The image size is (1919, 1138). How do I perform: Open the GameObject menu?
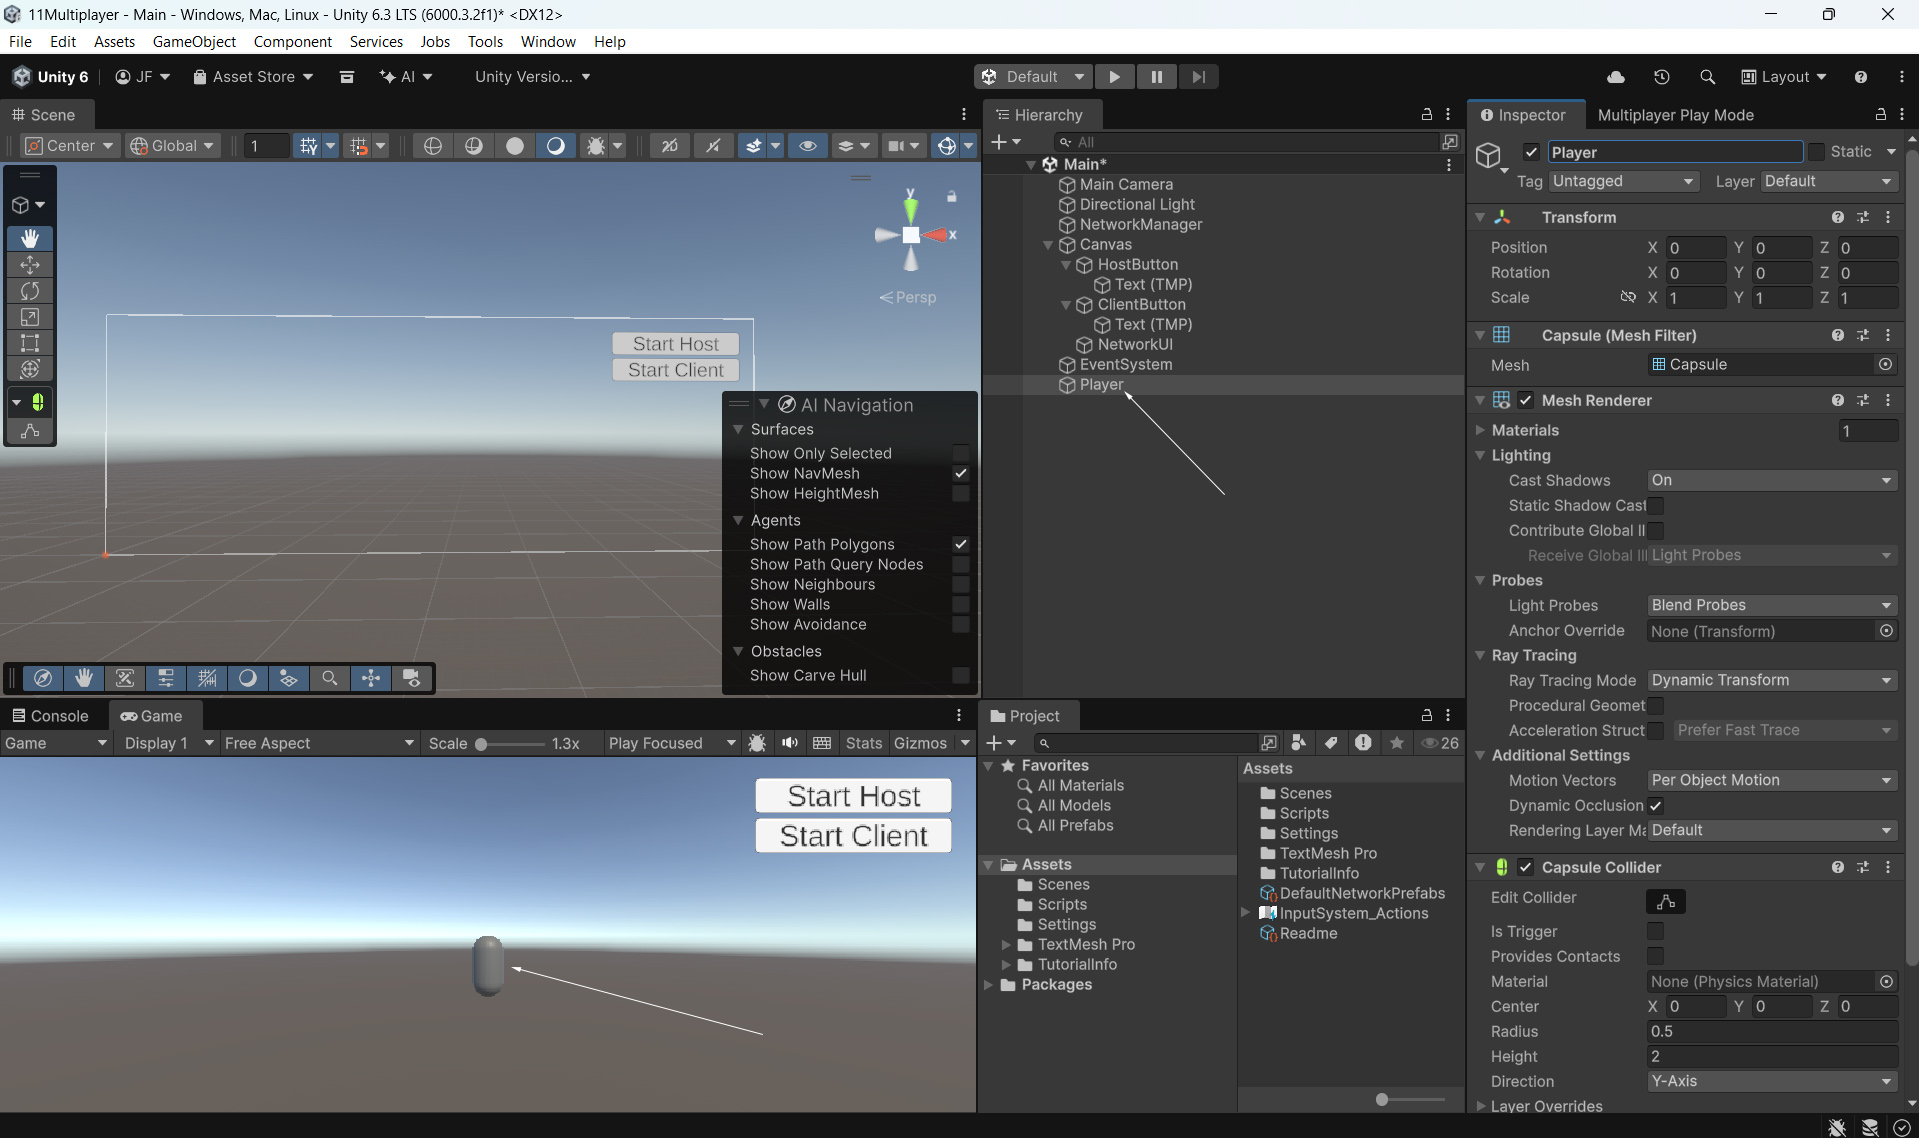click(x=194, y=41)
